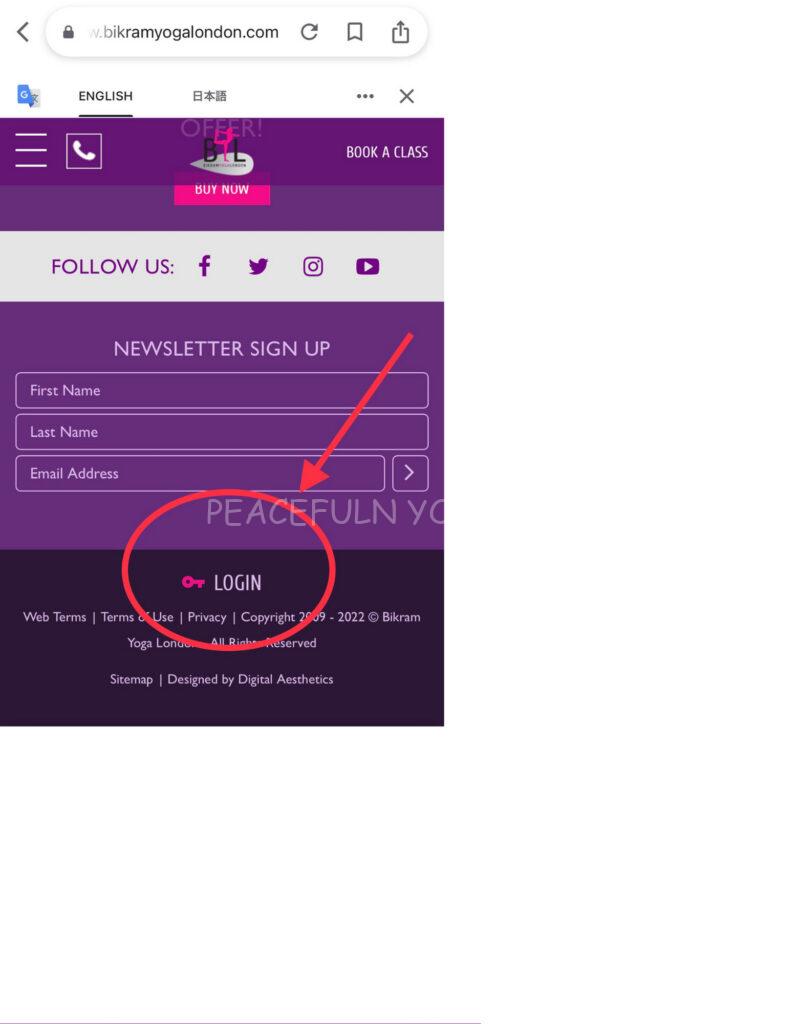Open the share sheet icon
796x1024 pixels.
click(400, 31)
